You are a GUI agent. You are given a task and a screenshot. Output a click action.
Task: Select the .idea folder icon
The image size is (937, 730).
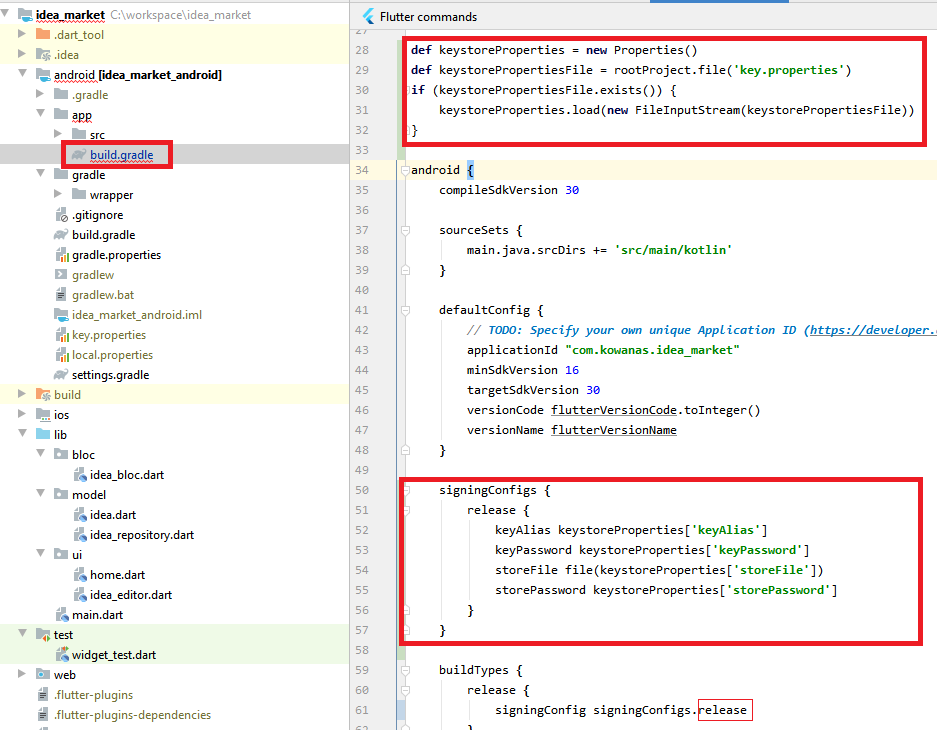43,54
